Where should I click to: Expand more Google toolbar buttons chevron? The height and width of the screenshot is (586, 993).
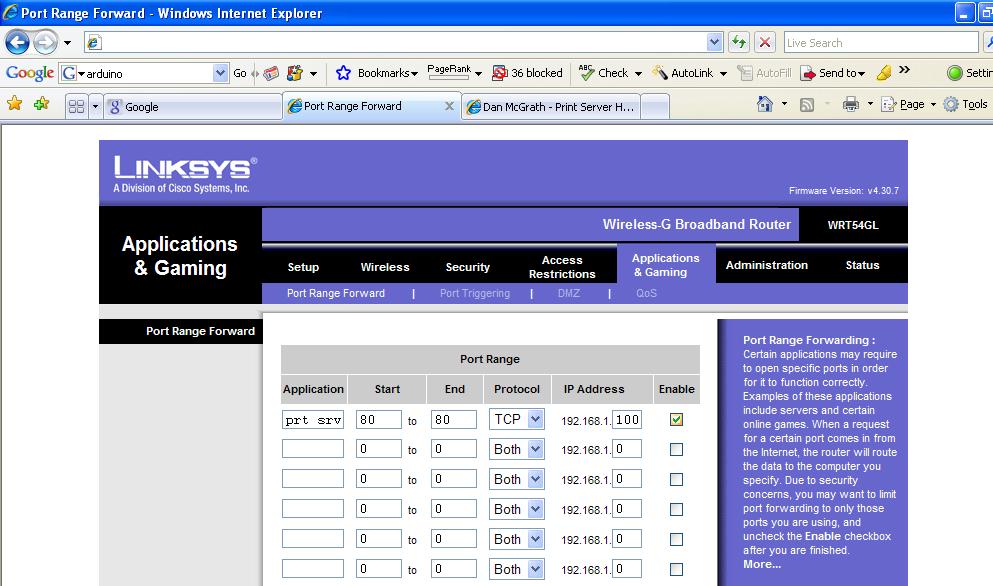click(x=904, y=70)
